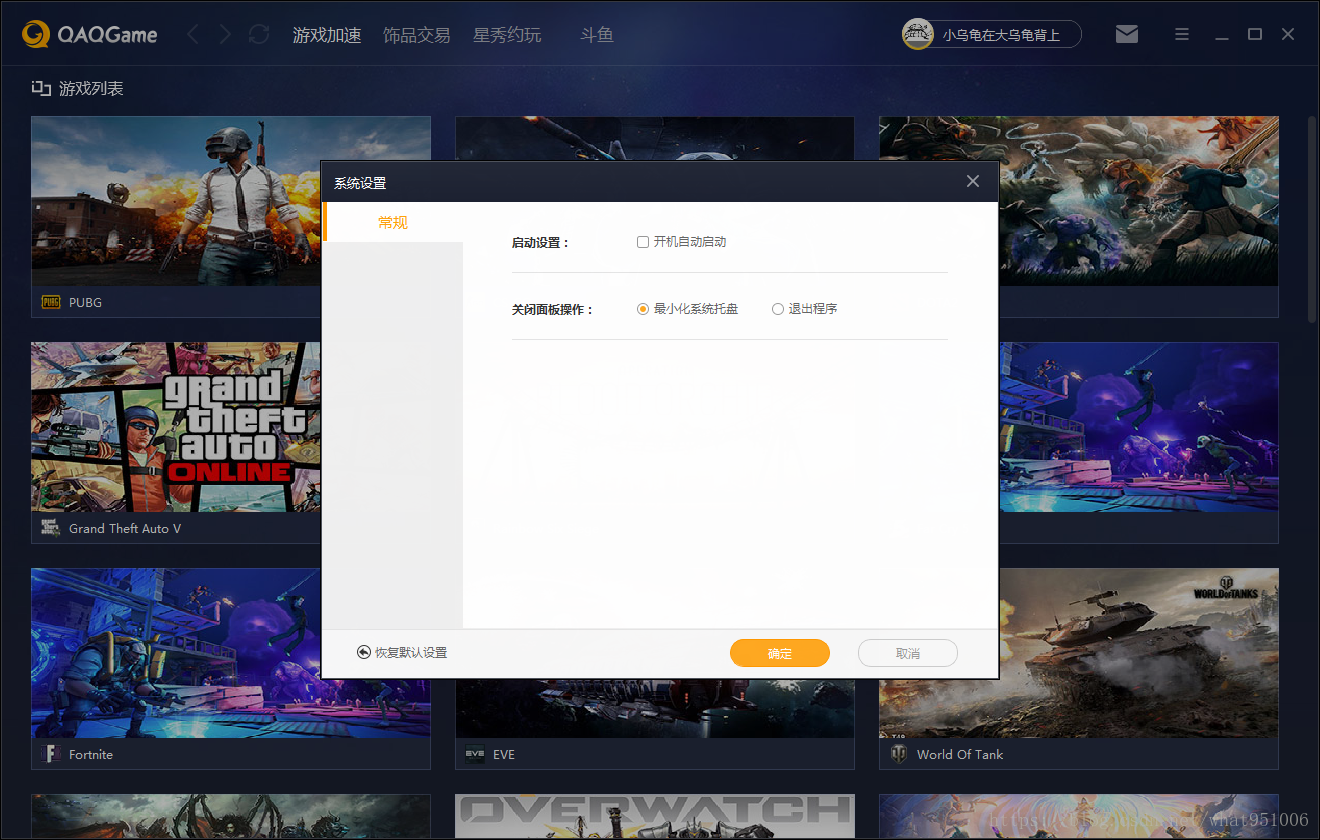
Task: Enable 开机自动启动 checkbox
Action: pyautogui.click(x=643, y=242)
